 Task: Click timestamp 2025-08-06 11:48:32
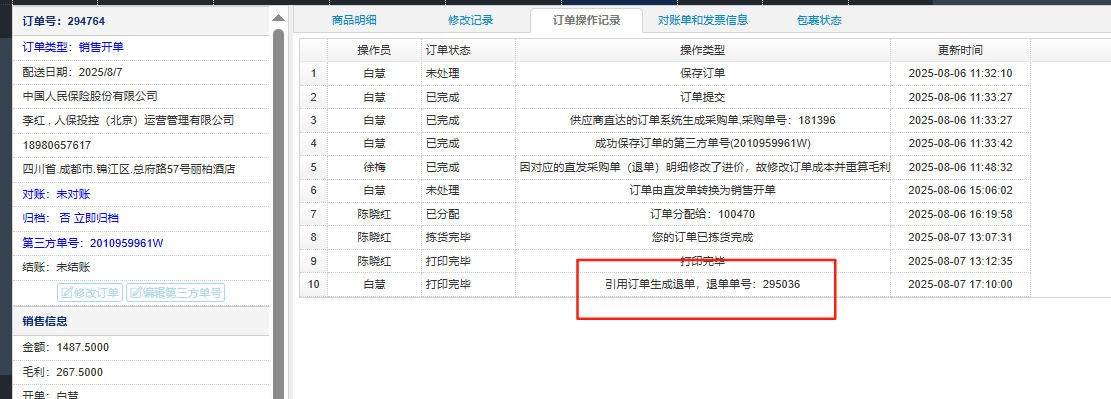click(960, 167)
